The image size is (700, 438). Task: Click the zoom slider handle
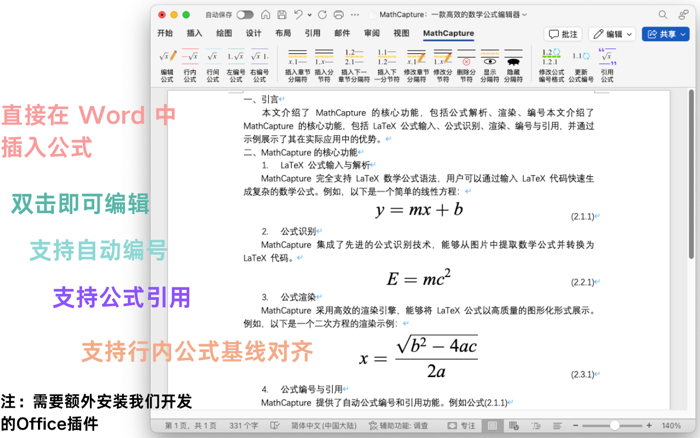tap(615, 425)
